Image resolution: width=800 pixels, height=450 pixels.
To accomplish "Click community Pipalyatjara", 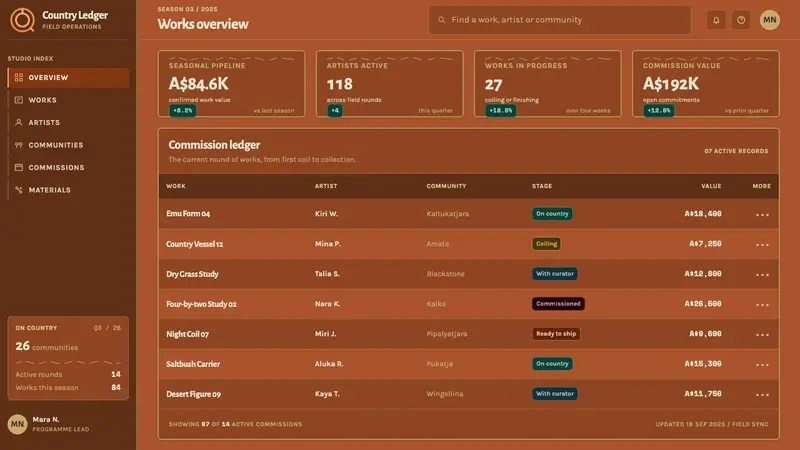I will tap(446, 334).
